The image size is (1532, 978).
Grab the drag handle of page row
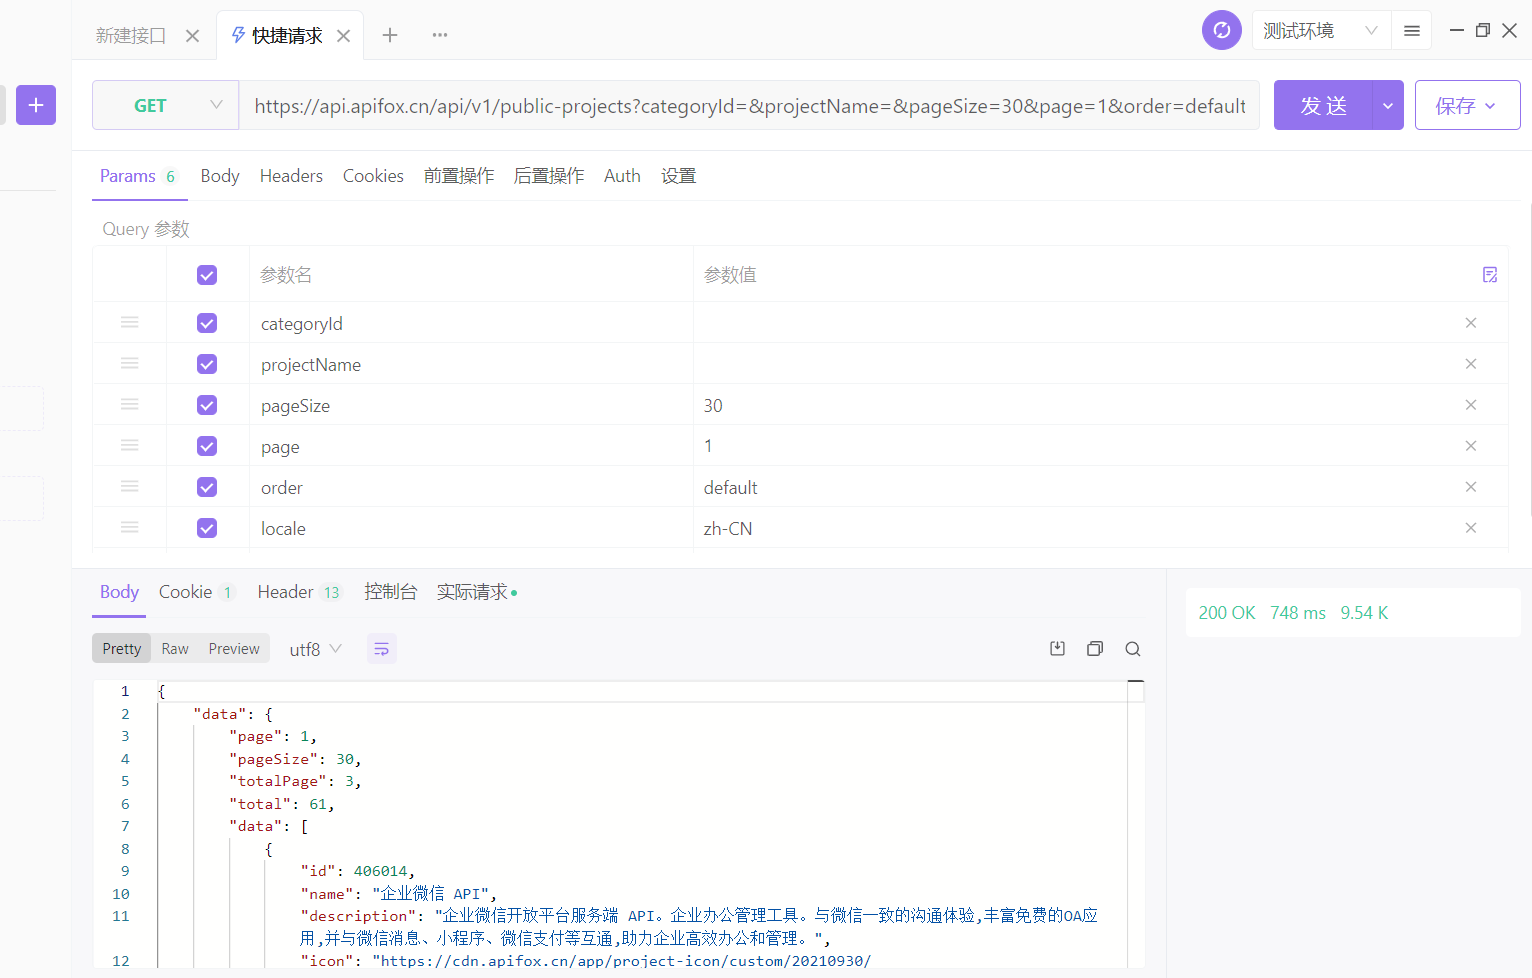tap(130, 445)
